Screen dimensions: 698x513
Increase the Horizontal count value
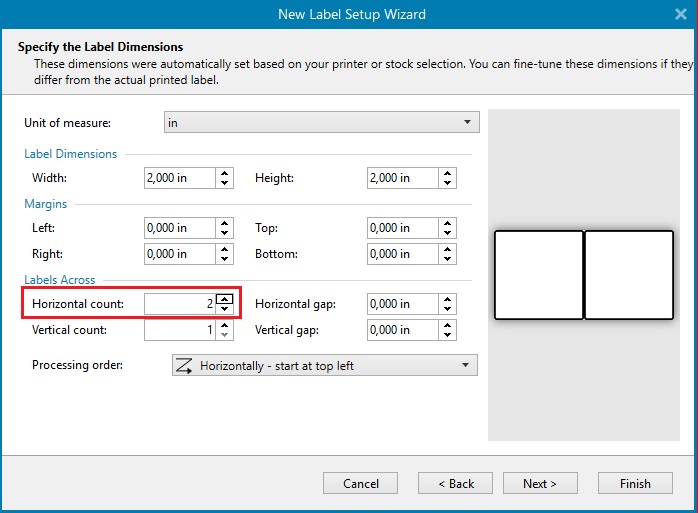(x=225, y=298)
